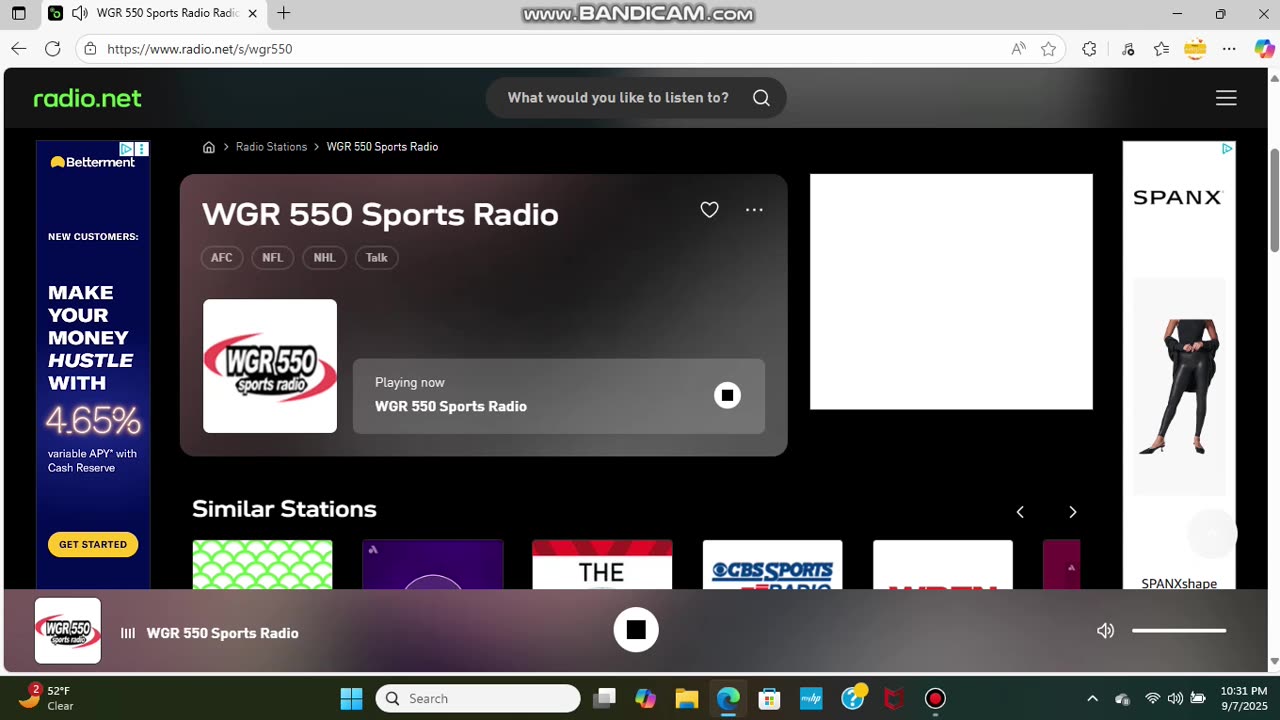Open a new browser tab
This screenshot has height=720, width=1280.
pyautogui.click(x=284, y=14)
